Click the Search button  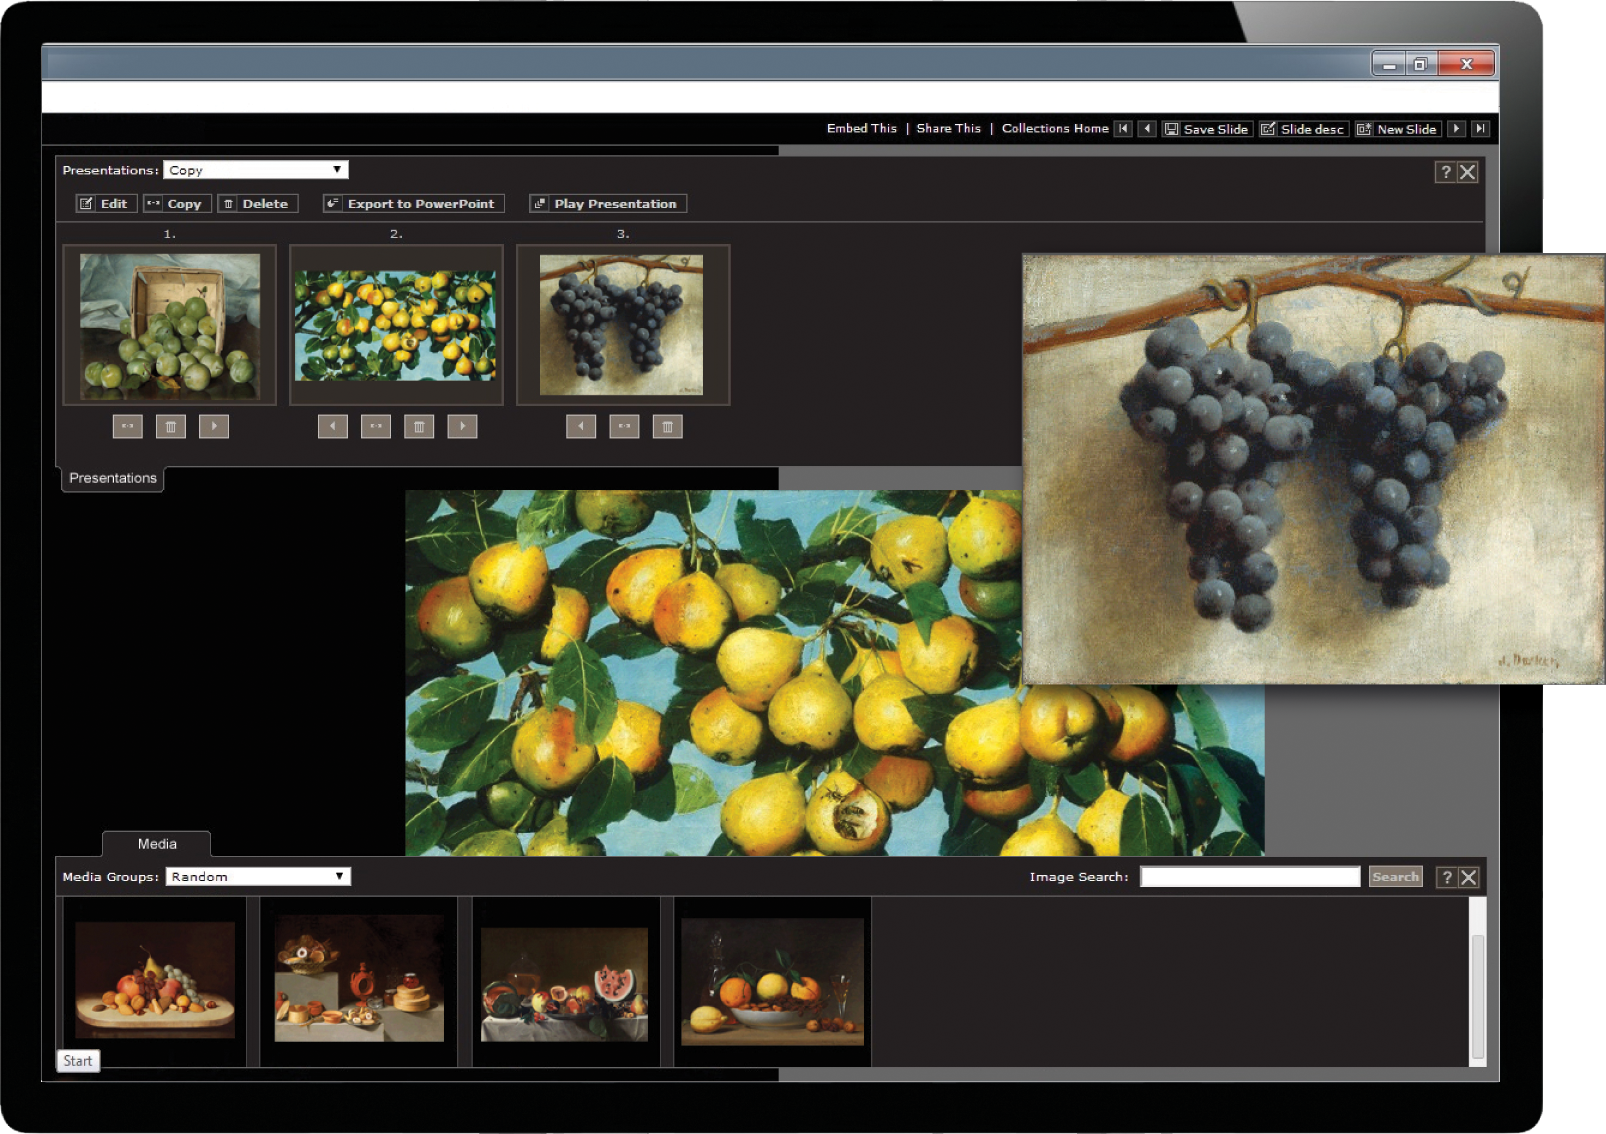pos(1396,877)
